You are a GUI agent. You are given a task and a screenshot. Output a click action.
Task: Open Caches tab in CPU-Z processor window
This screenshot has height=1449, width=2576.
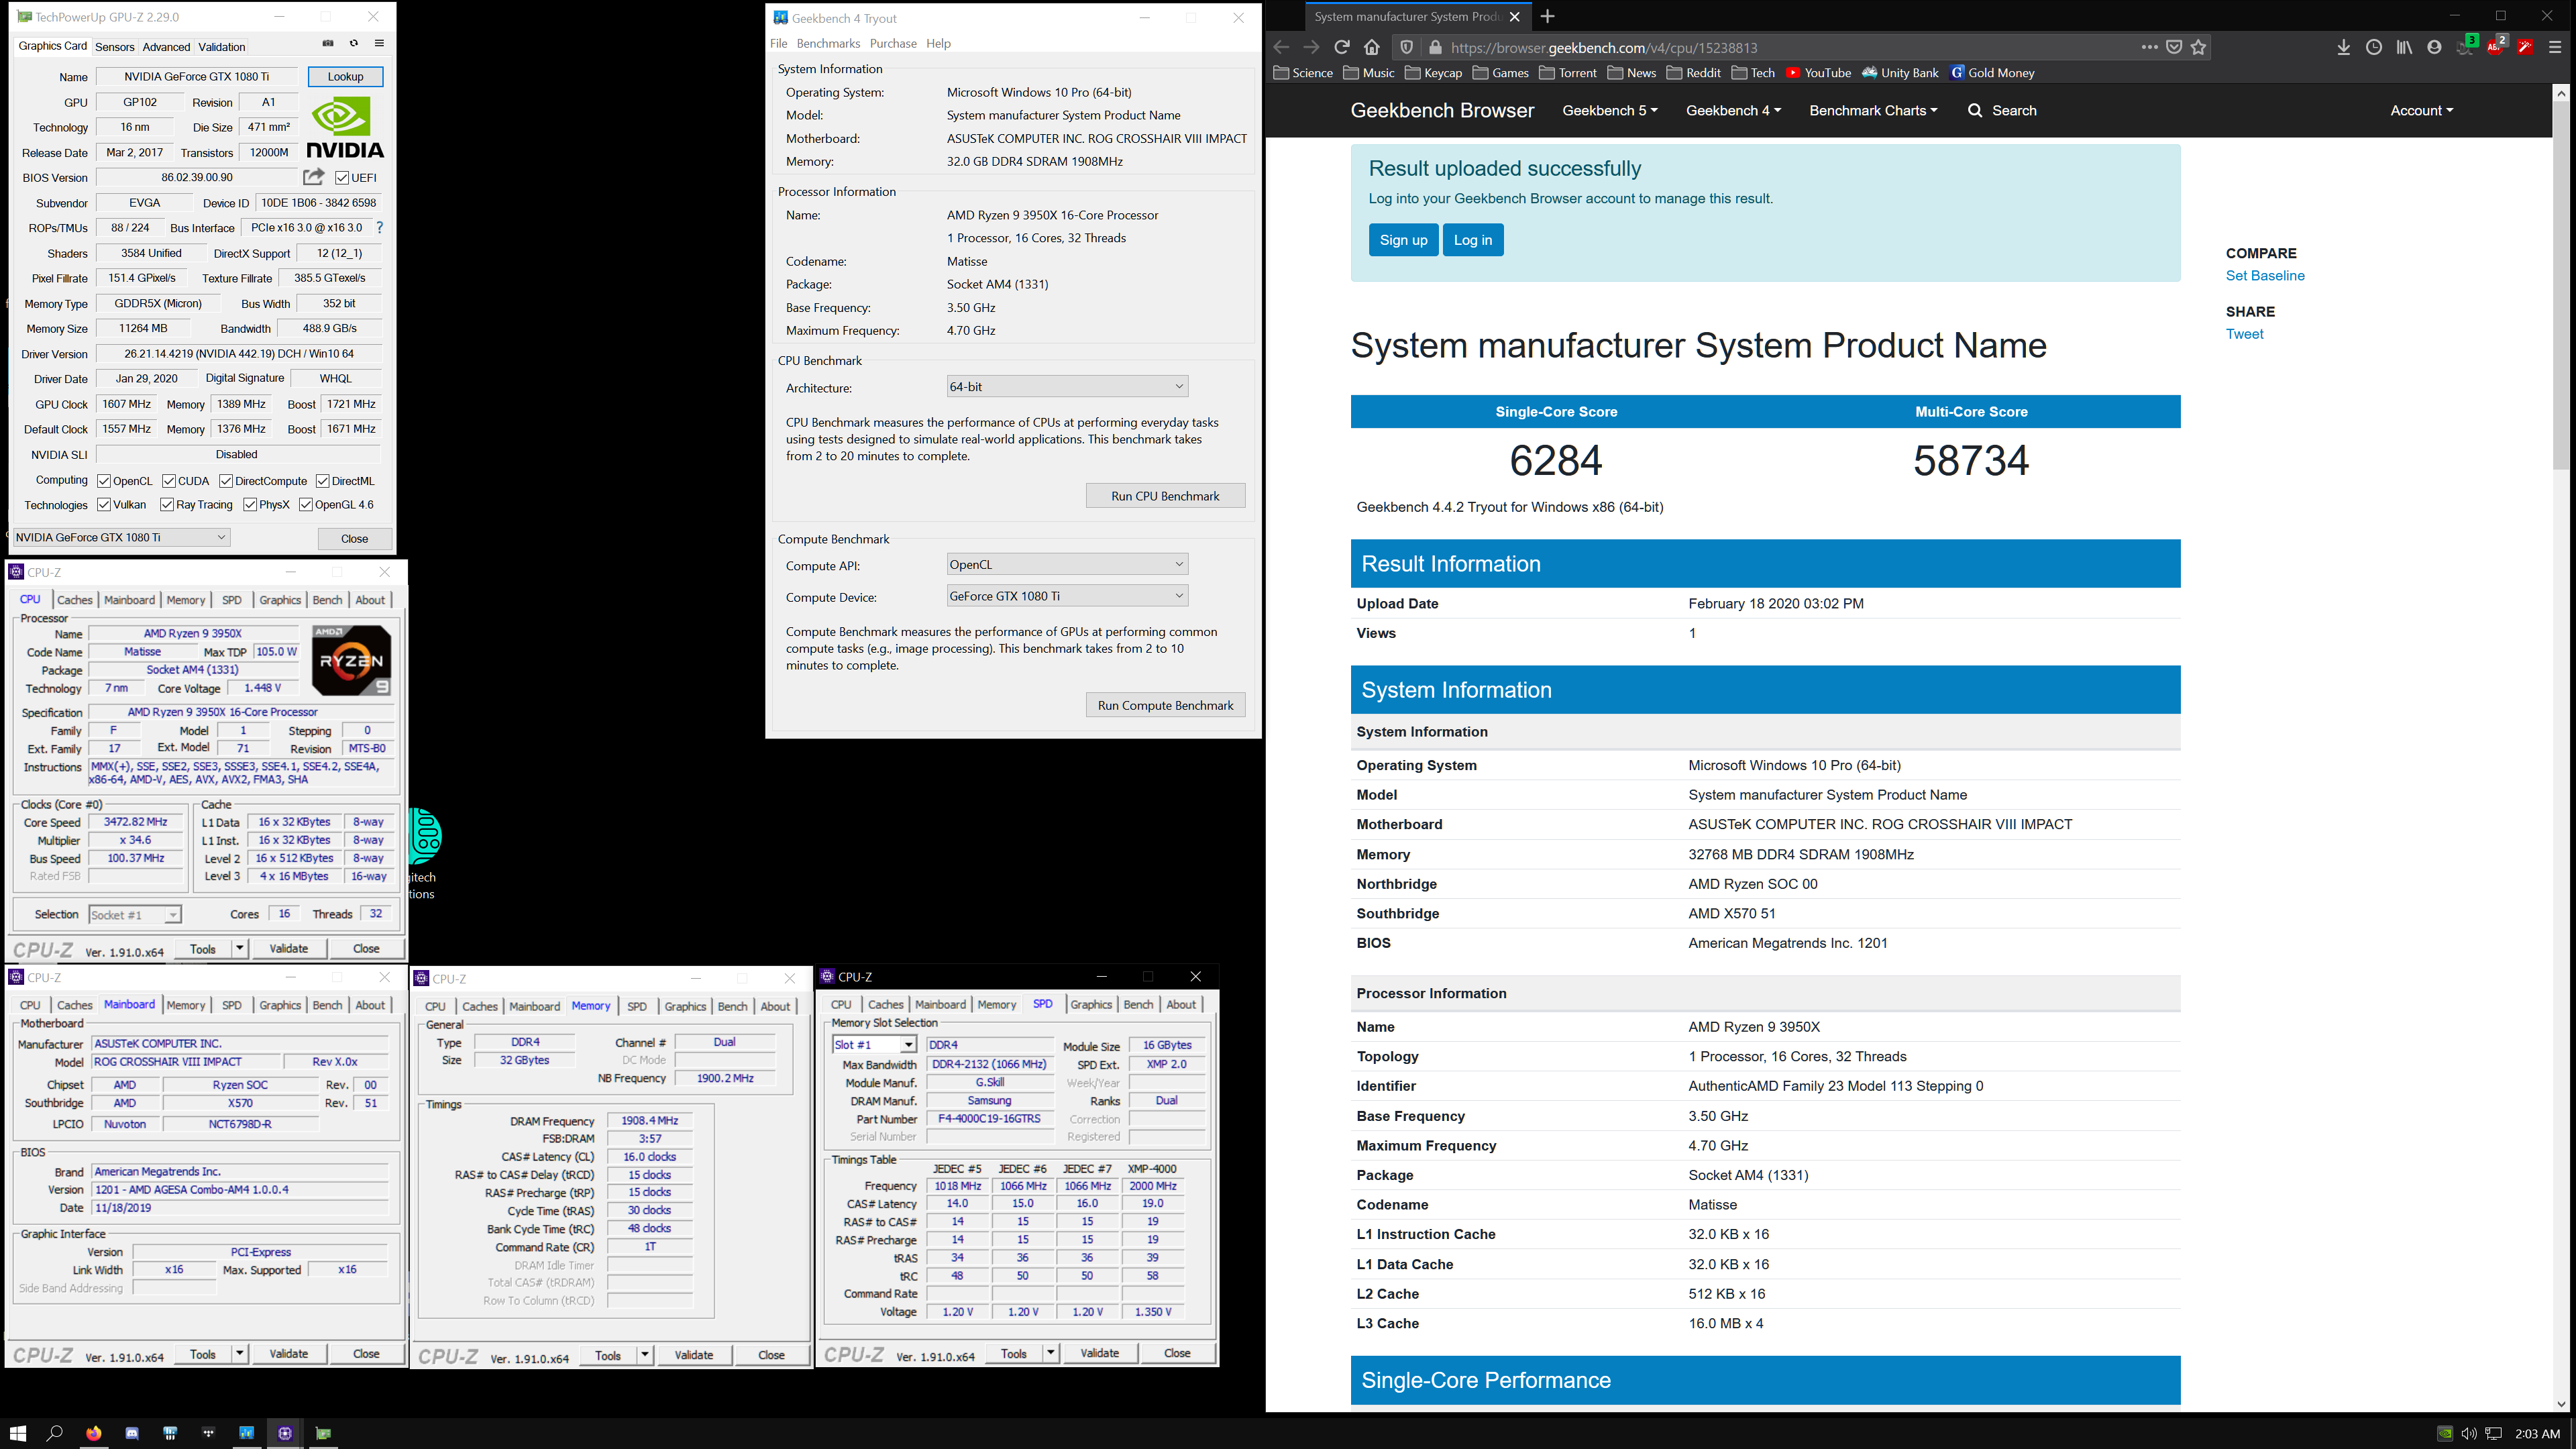click(74, 600)
